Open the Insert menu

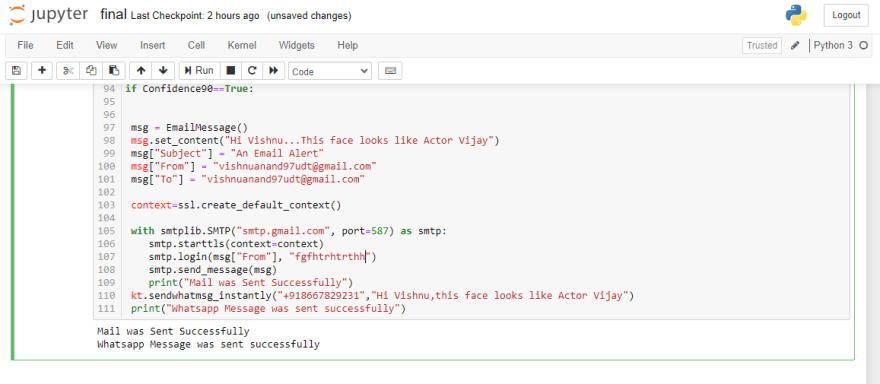153,45
